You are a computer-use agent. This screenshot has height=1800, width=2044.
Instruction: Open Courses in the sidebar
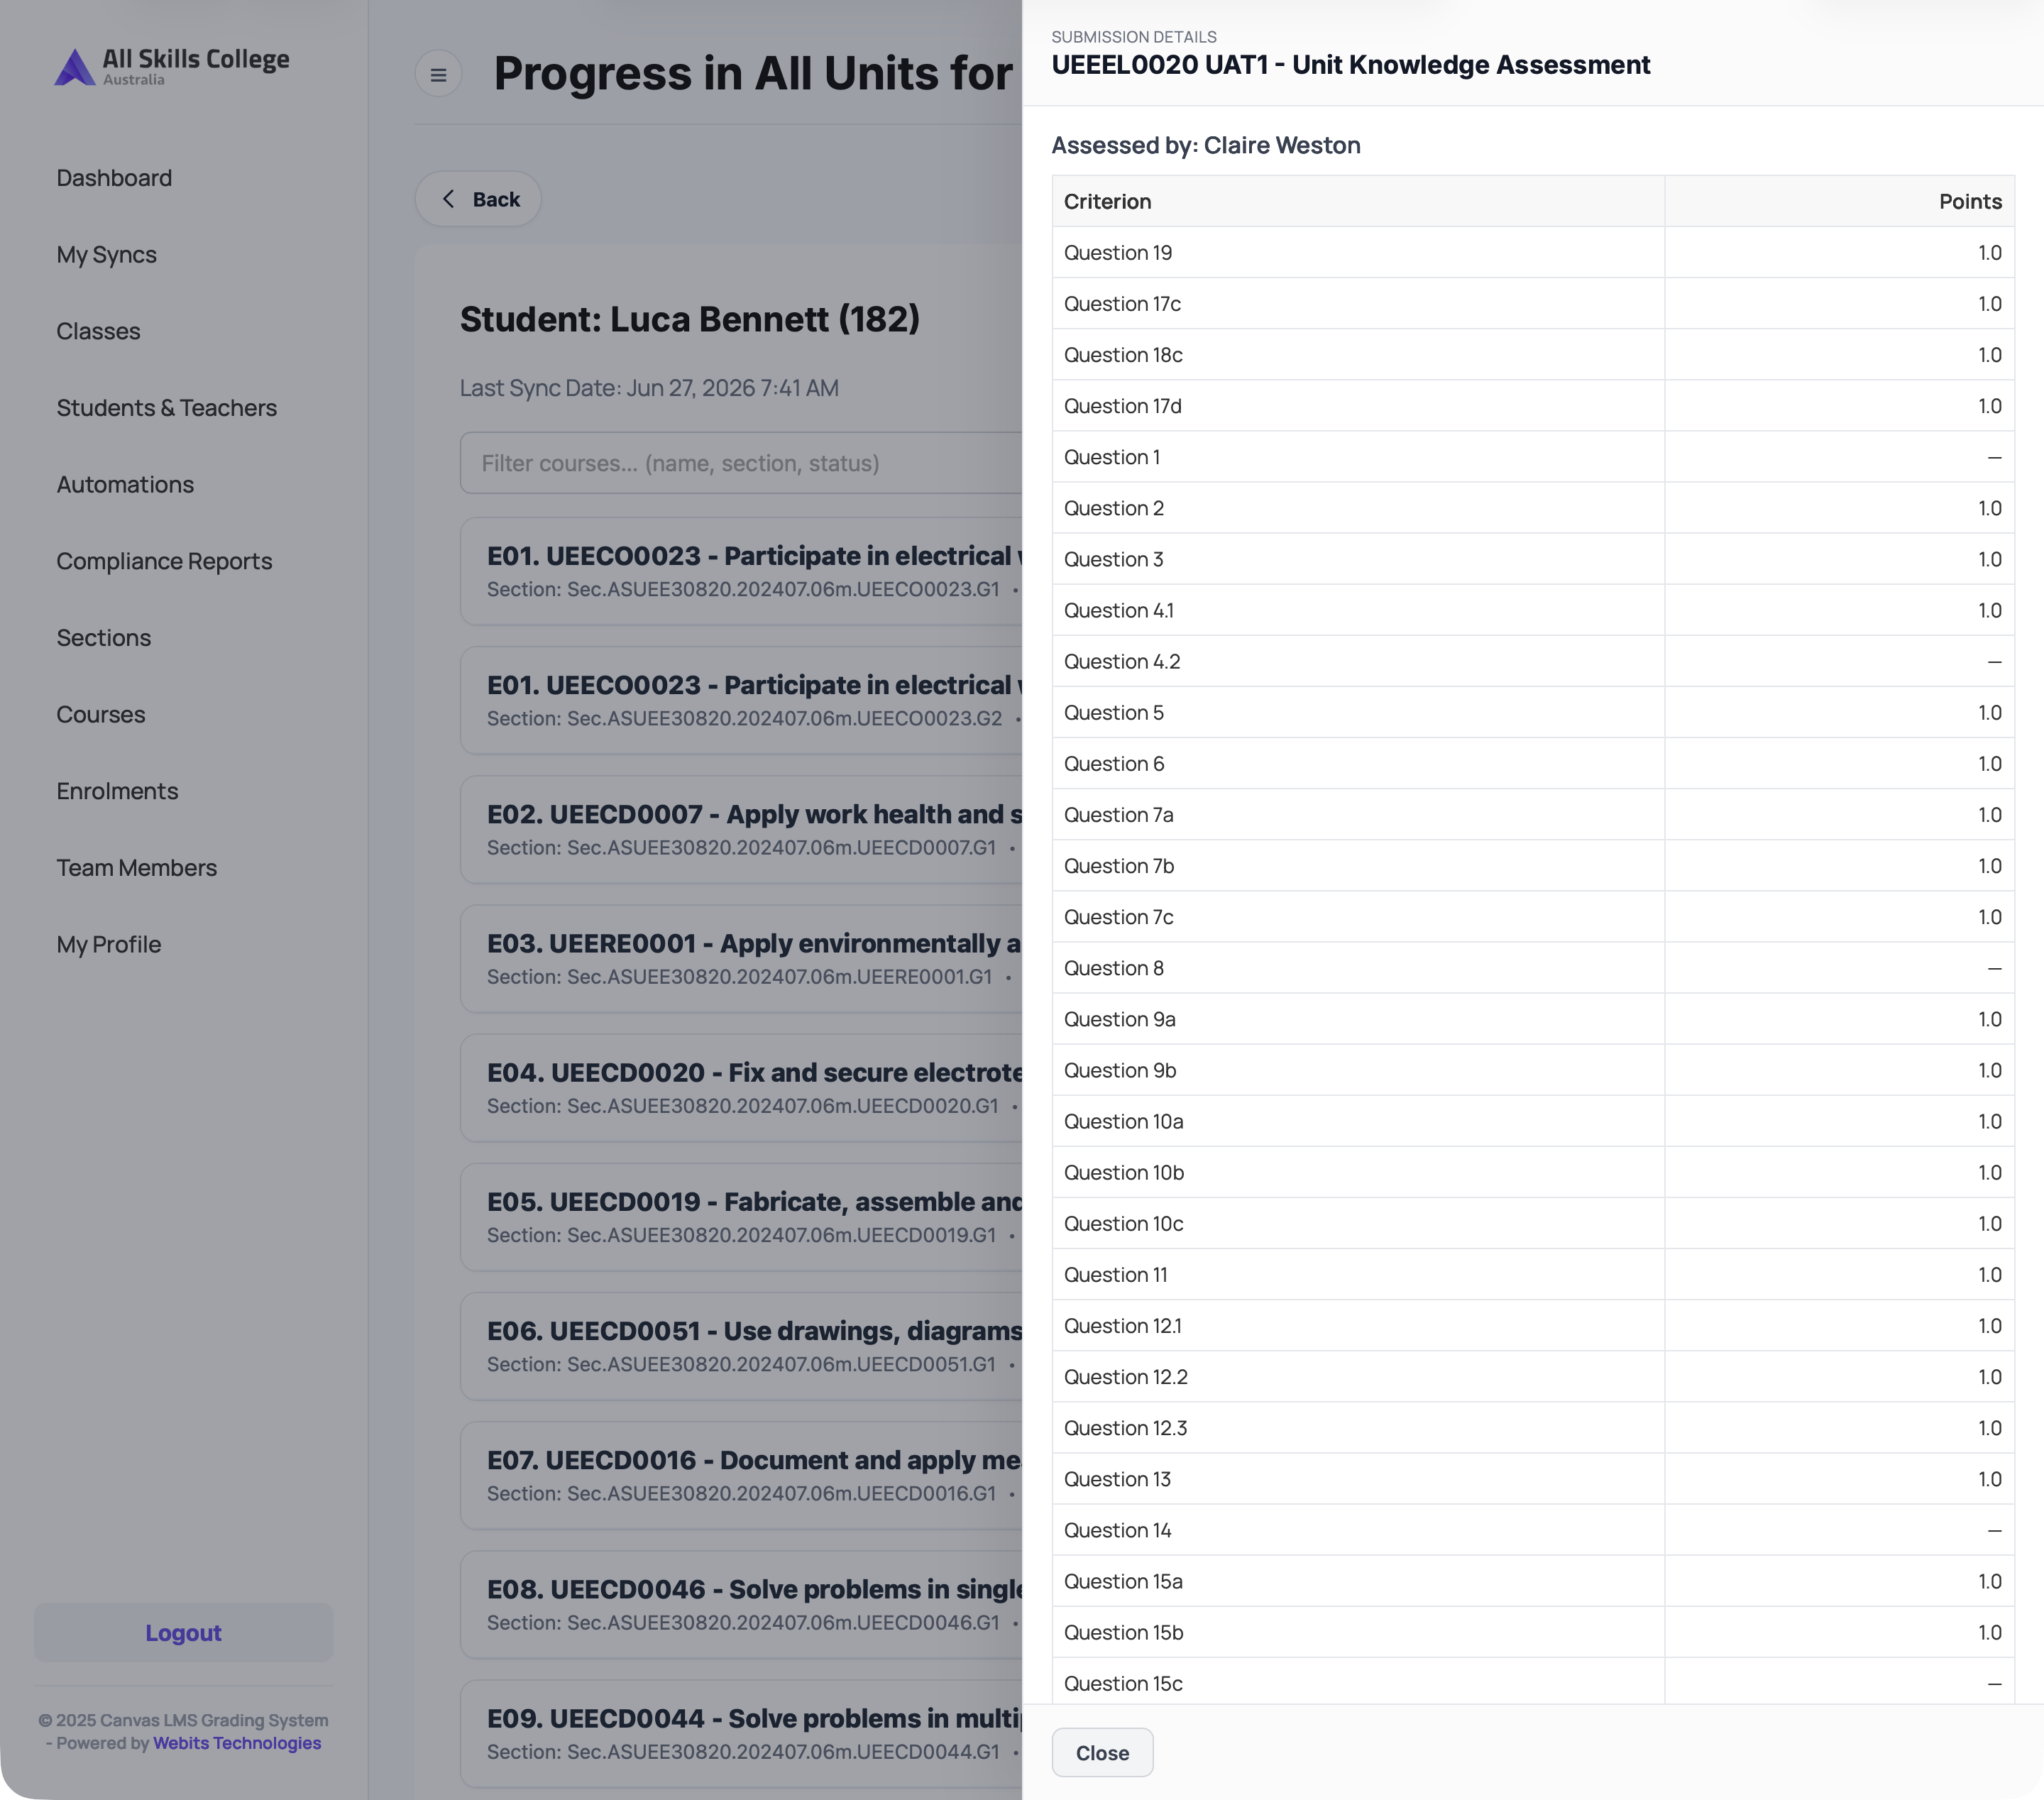coord(101,715)
